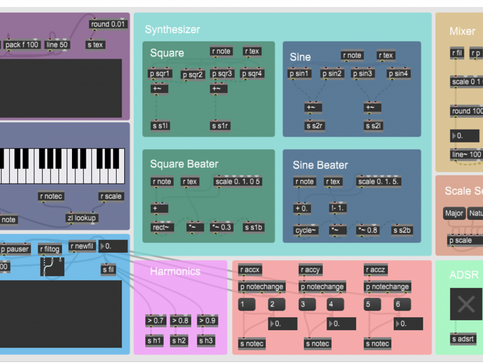This screenshot has height=363, width=483.
Task: Click message box 3 in the red panel
Action: 307,304
